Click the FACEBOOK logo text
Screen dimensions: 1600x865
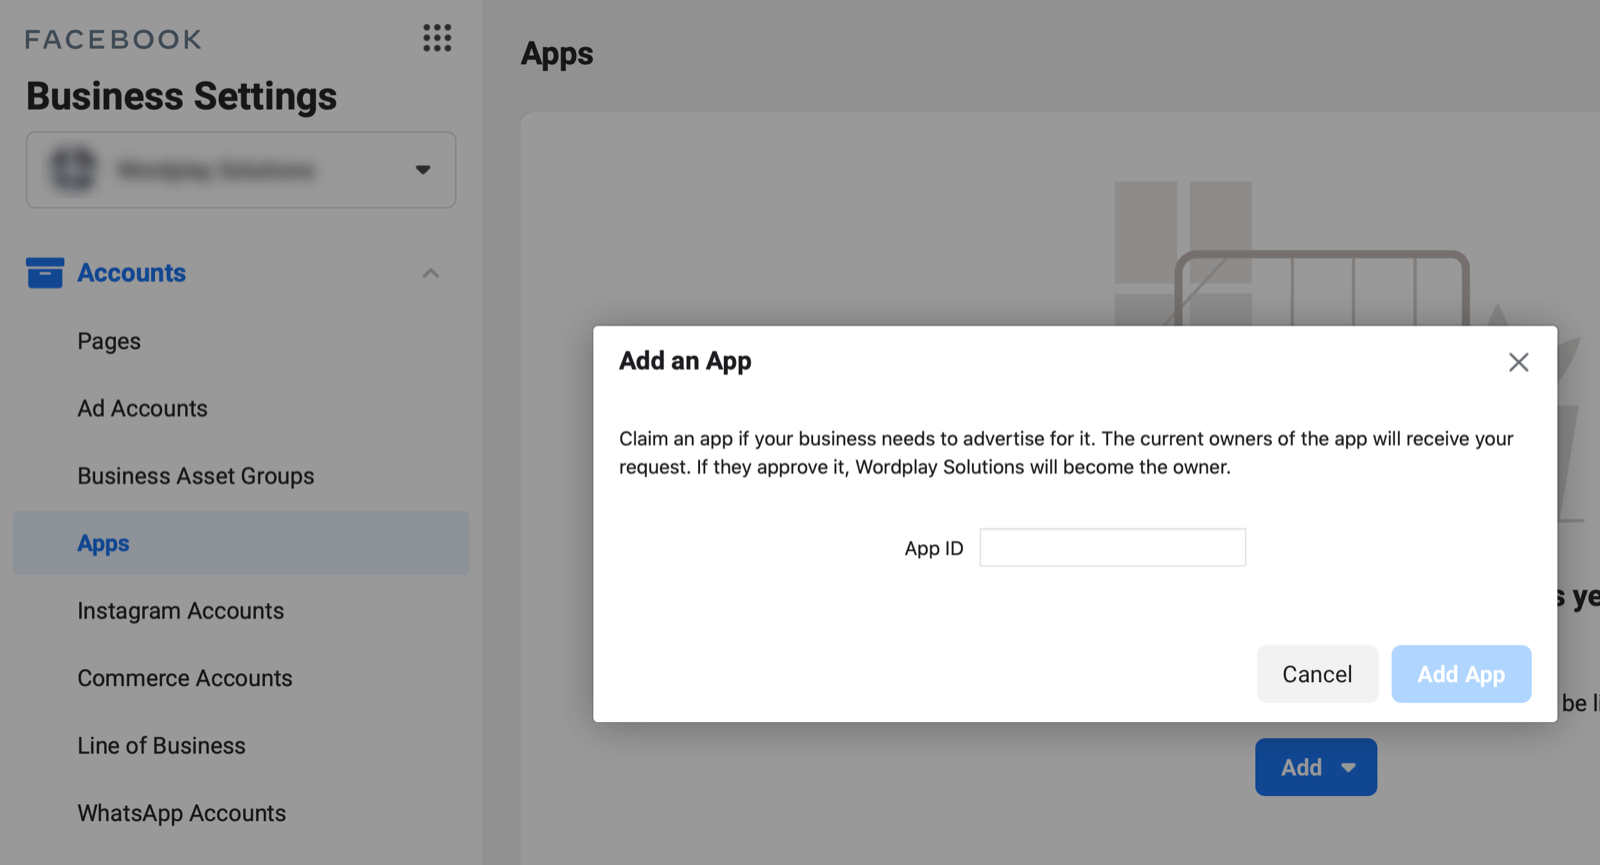pyautogui.click(x=113, y=40)
